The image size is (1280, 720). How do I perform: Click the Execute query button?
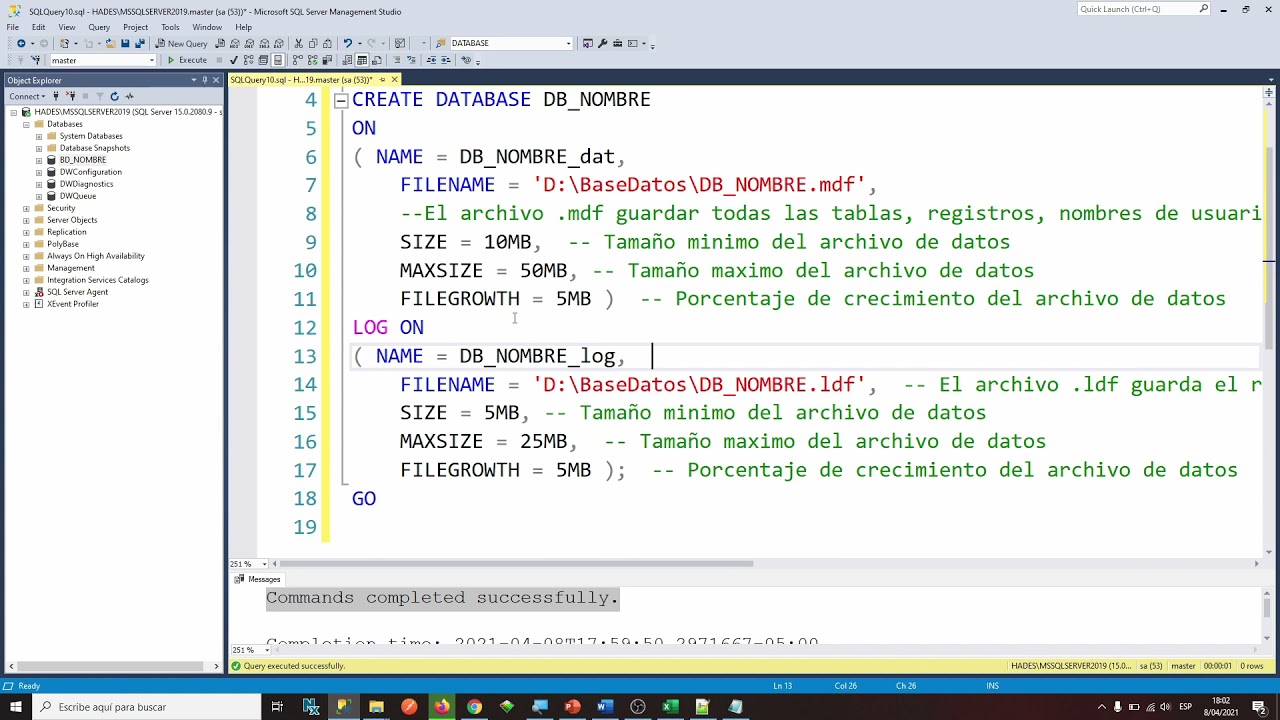coord(187,60)
